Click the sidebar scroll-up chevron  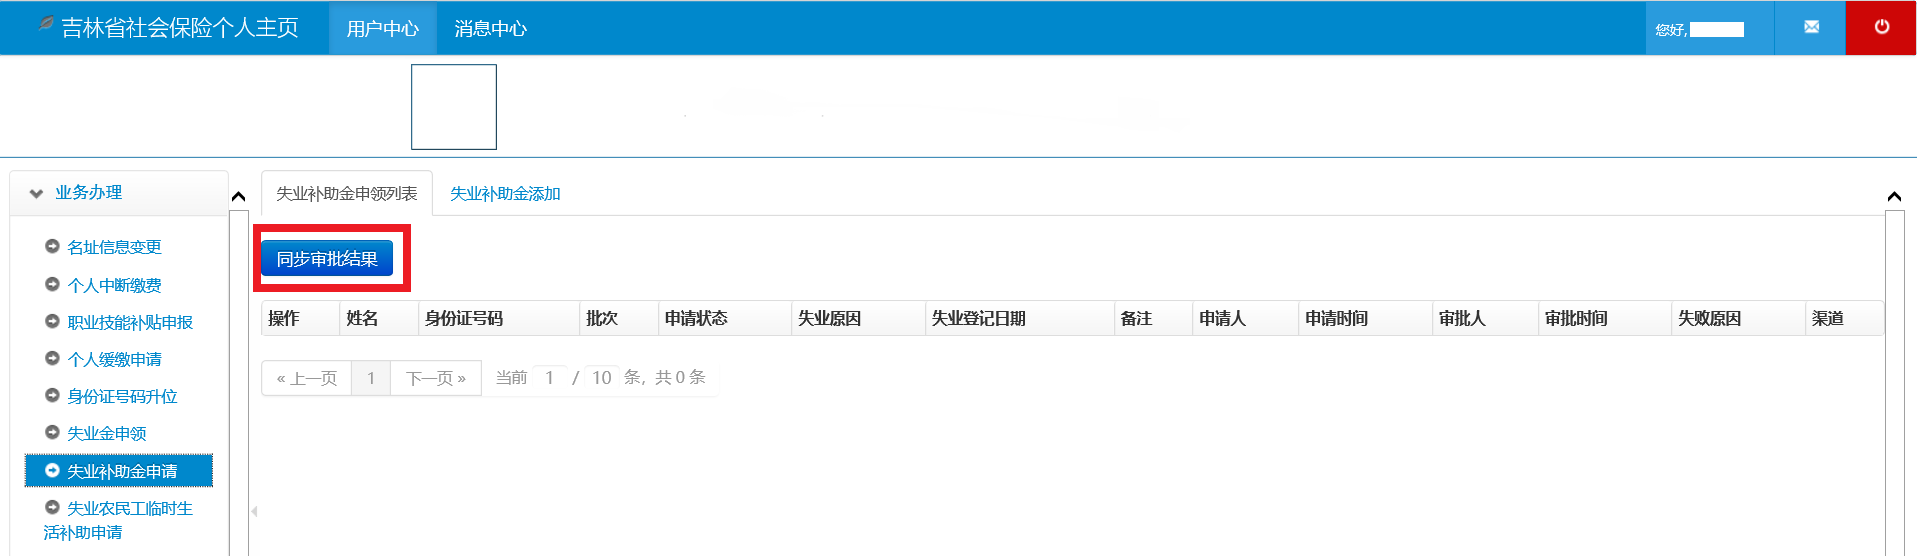pyautogui.click(x=238, y=196)
